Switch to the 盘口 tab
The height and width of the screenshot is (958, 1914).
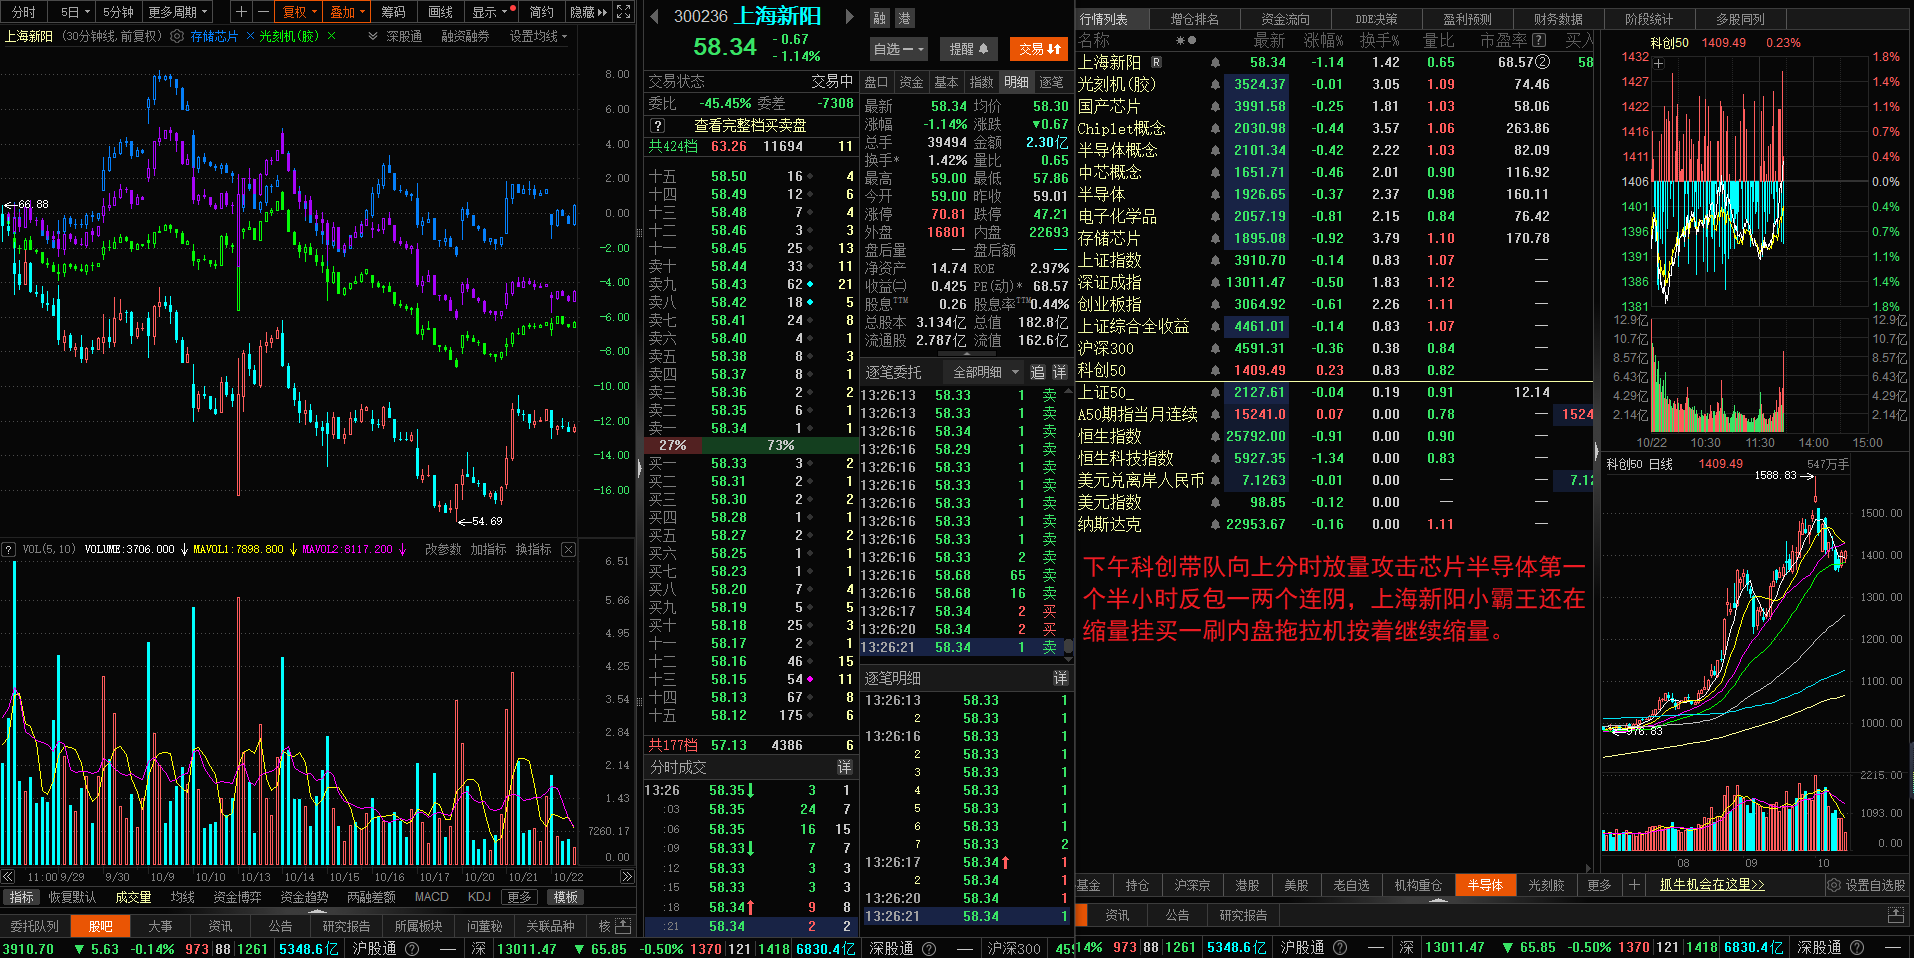click(877, 82)
